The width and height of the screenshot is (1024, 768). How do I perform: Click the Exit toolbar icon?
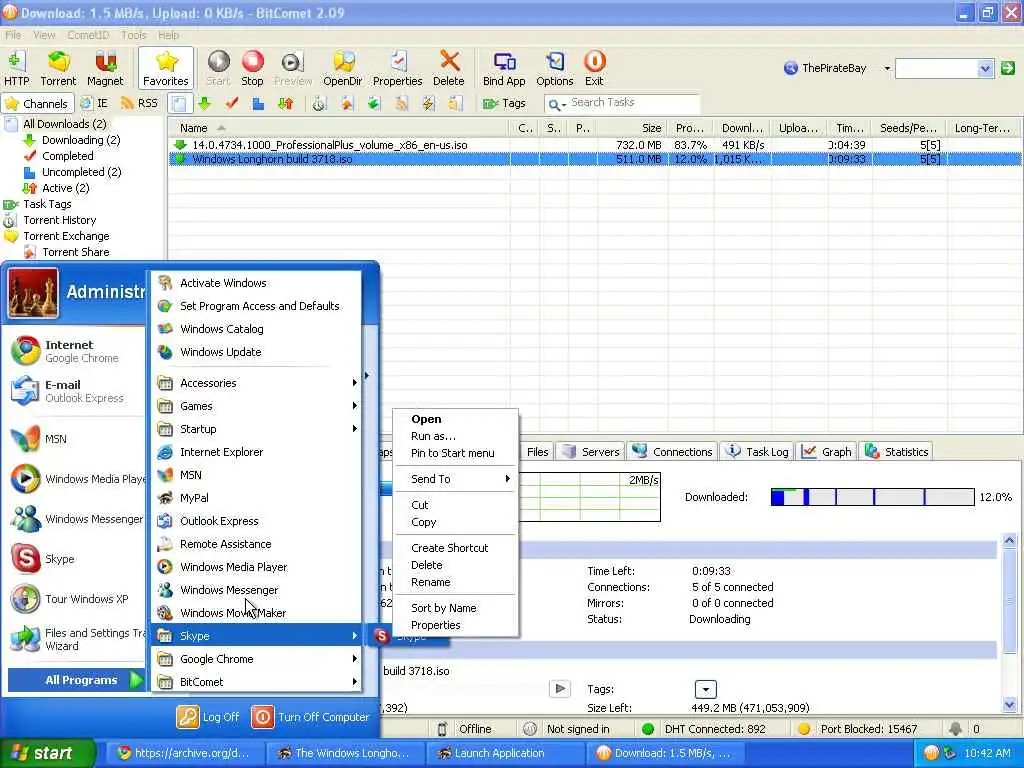[x=594, y=68]
